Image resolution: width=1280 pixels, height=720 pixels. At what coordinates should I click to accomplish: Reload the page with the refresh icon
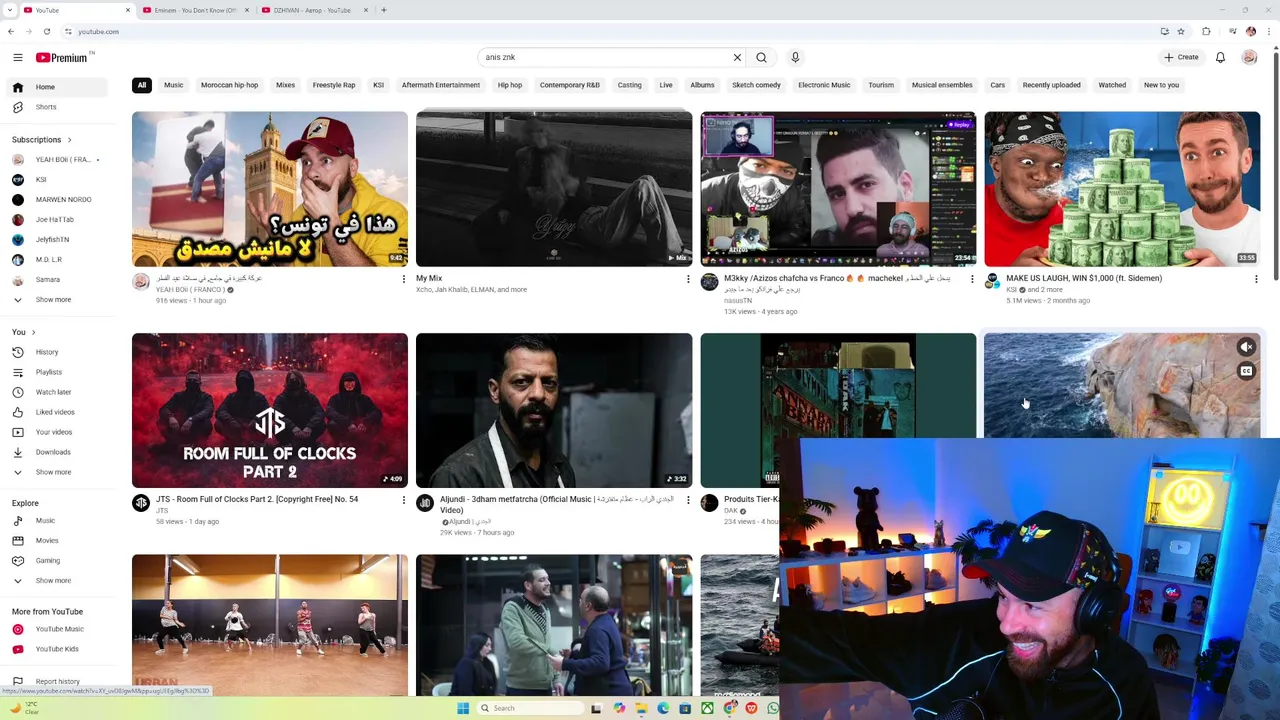click(46, 31)
